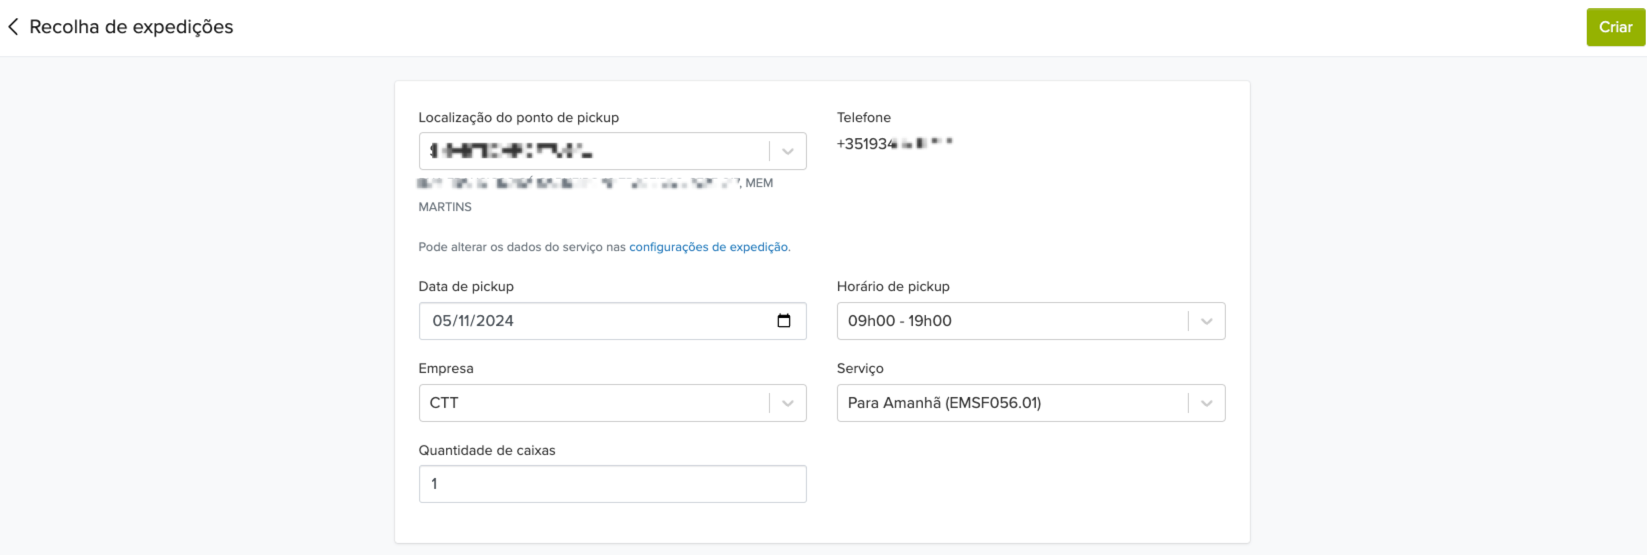The width and height of the screenshot is (1647, 555).
Task: Open the calendar picker icon in date field
Action: (784, 321)
